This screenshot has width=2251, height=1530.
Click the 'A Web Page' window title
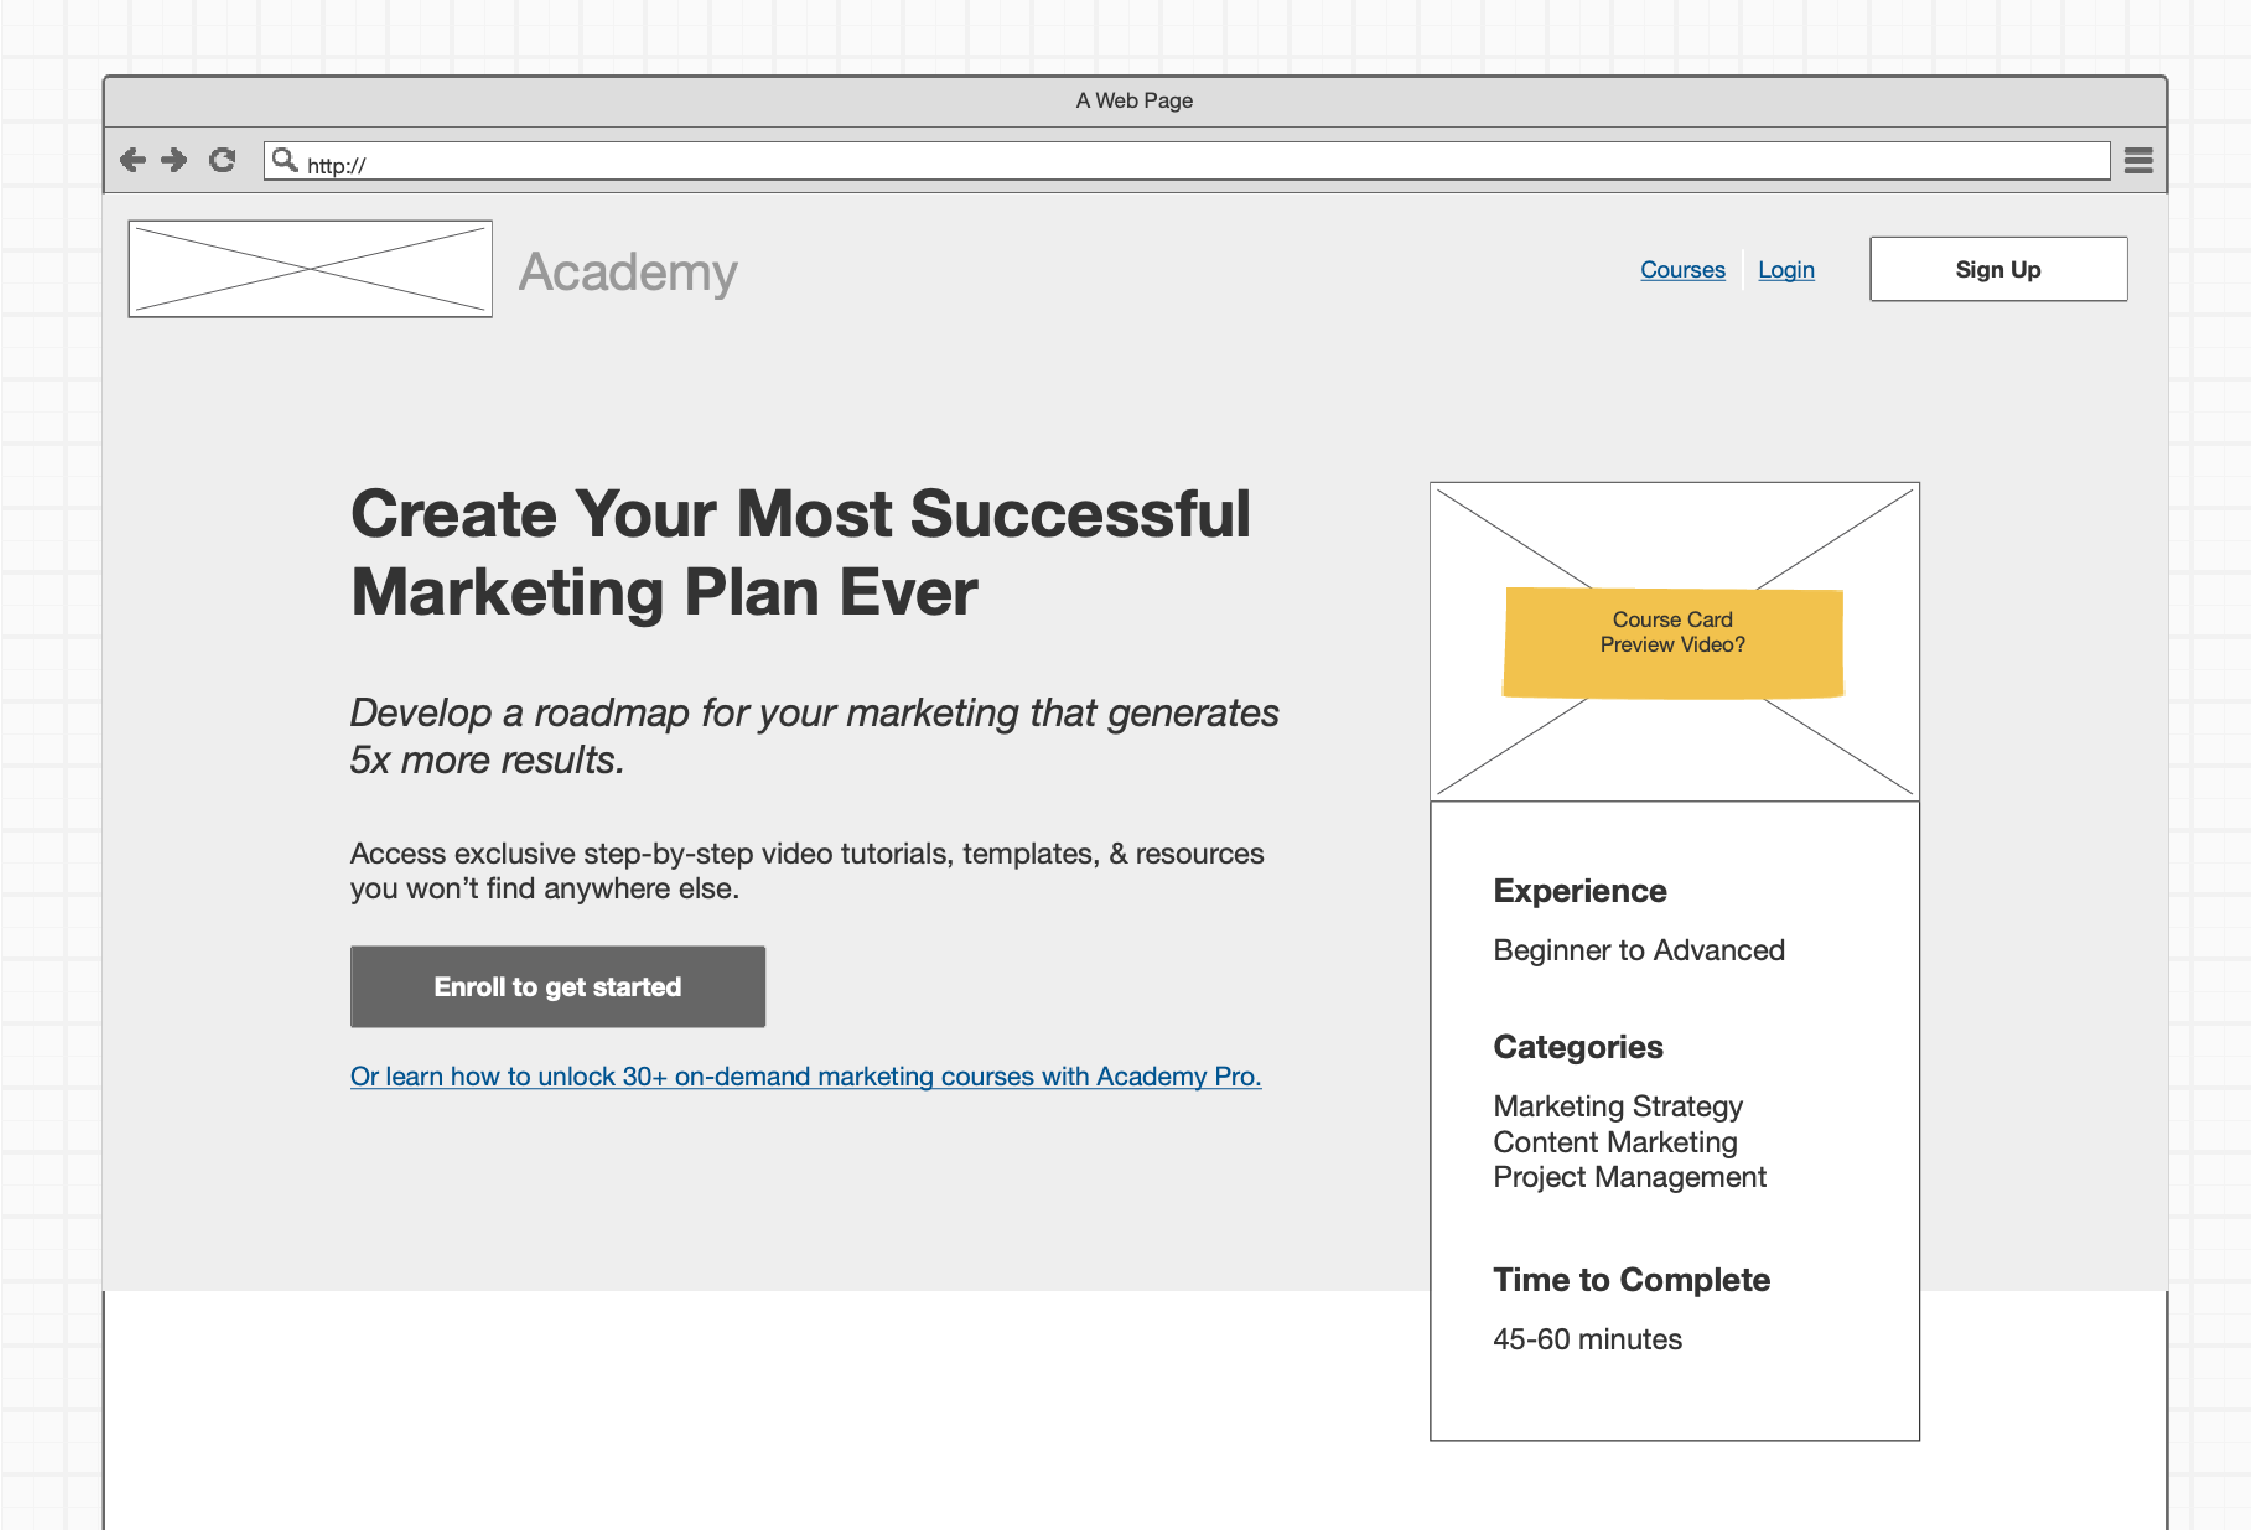click(x=1134, y=101)
